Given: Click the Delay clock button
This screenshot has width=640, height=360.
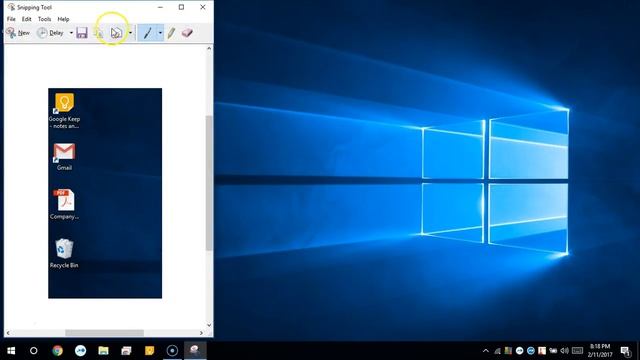Looking at the screenshot, I should pos(50,33).
